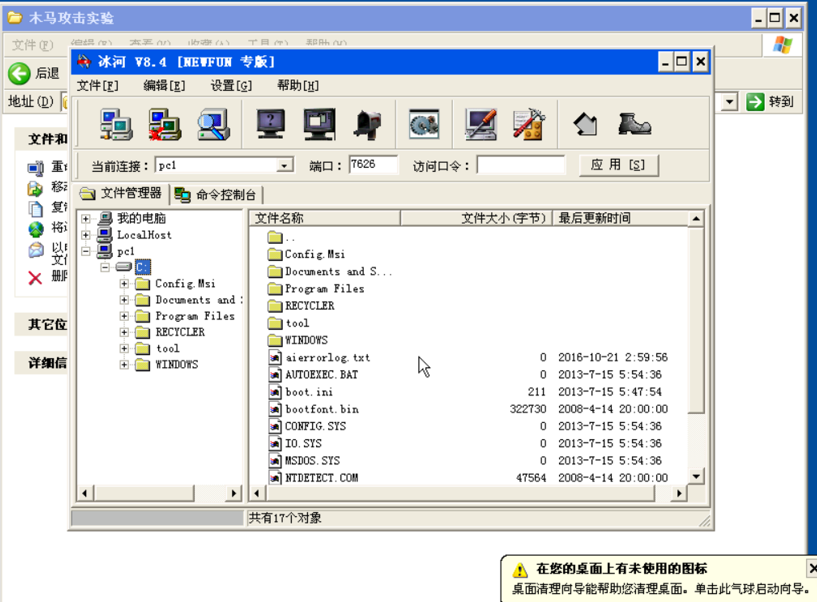Image resolution: width=817 pixels, height=602 pixels.
Task: Expand RECYCLER in the tree
Action: tap(124, 332)
